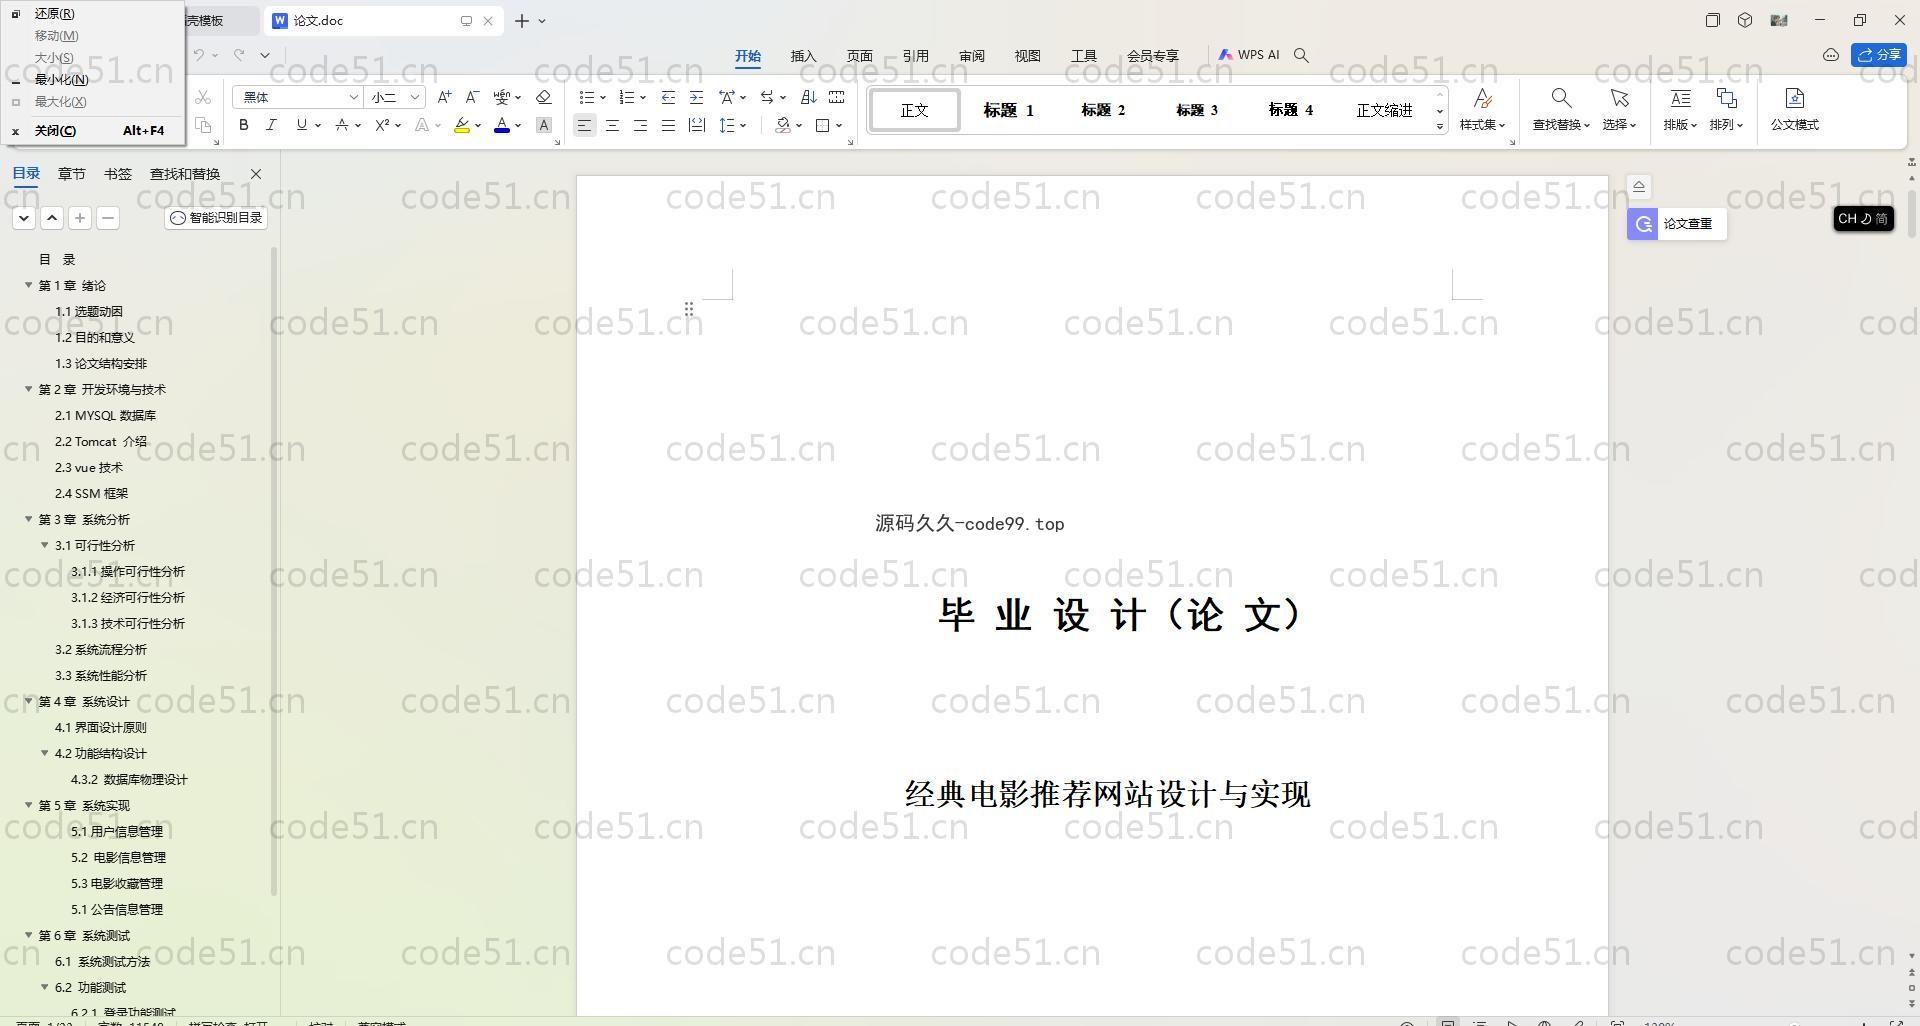1920x1026 pixels.
Task: Open the official document mode icon
Action: [x=1794, y=98]
